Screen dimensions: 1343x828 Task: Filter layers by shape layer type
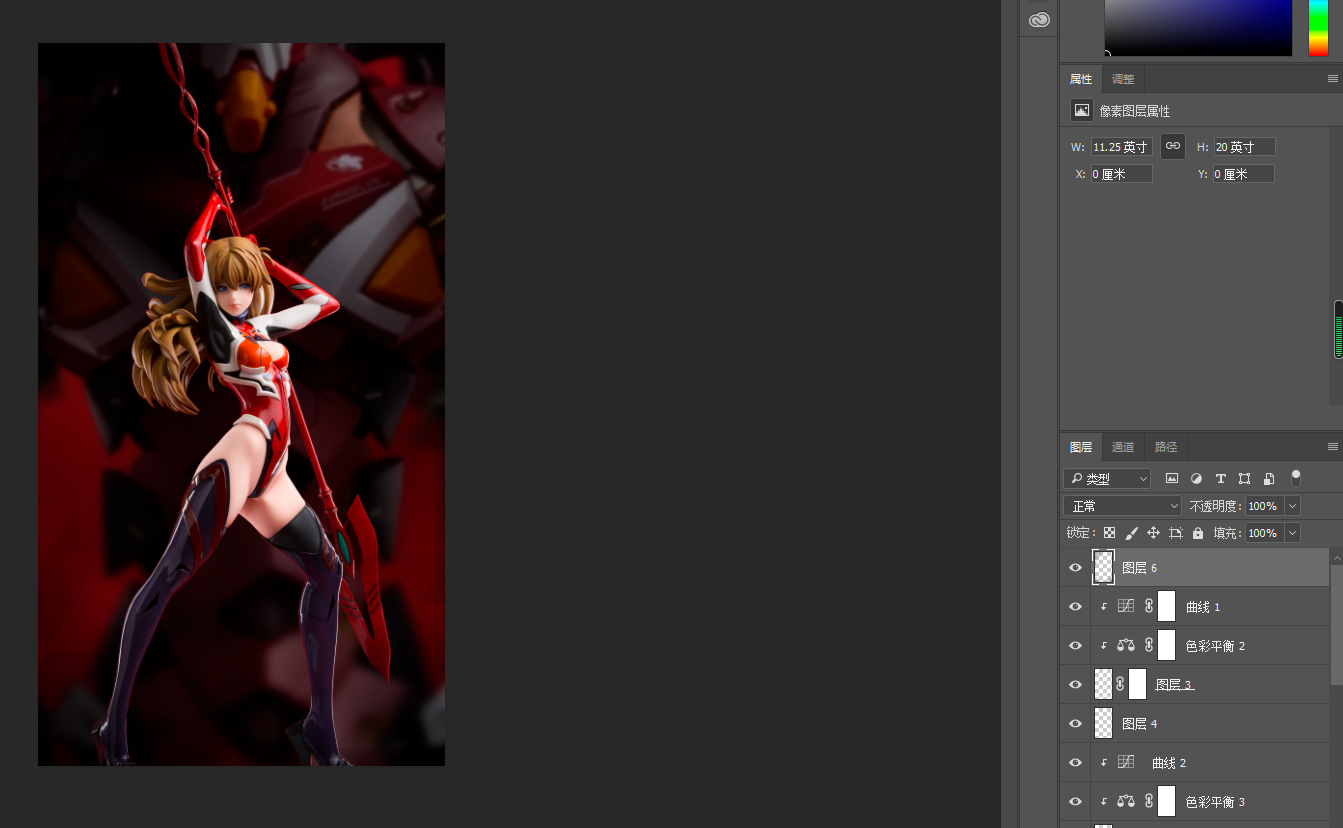point(1244,479)
